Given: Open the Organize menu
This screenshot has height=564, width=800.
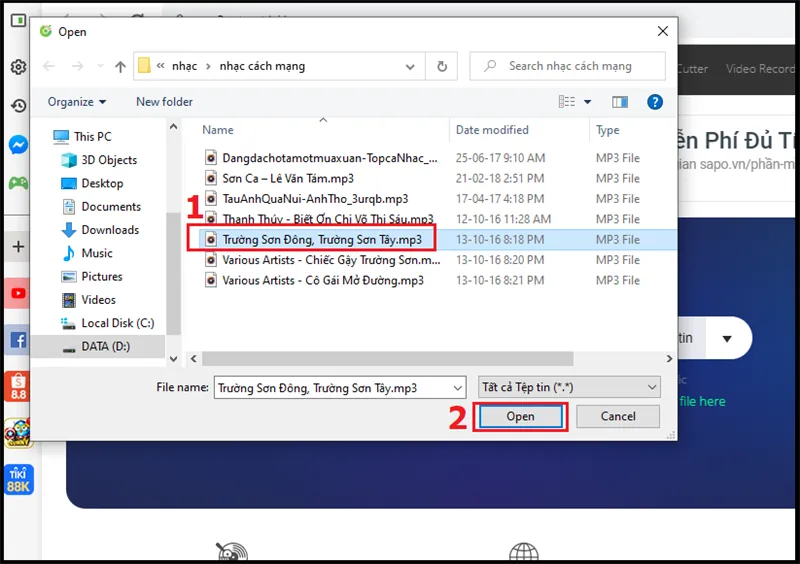Looking at the screenshot, I should [77, 102].
